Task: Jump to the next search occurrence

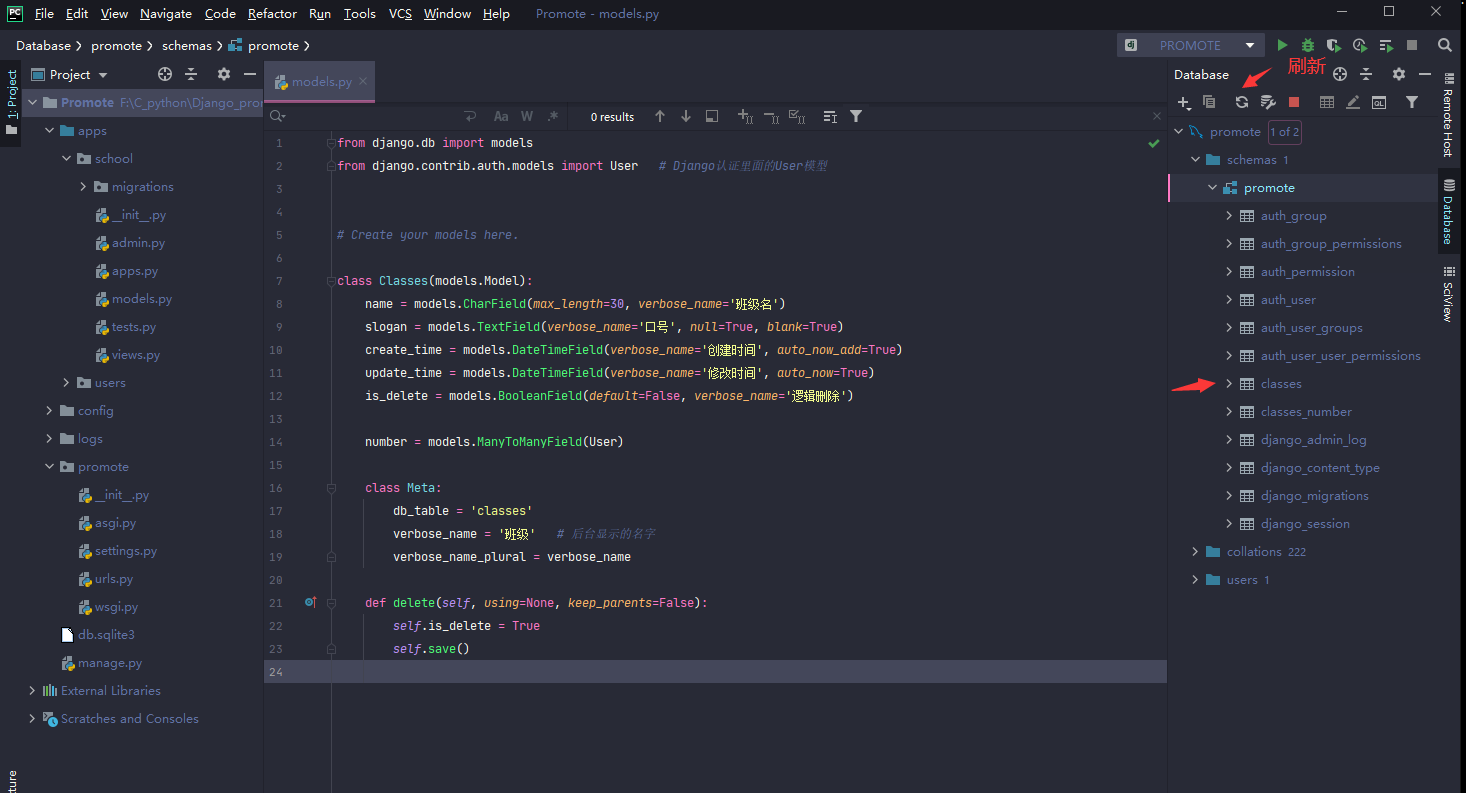Action: (686, 117)
